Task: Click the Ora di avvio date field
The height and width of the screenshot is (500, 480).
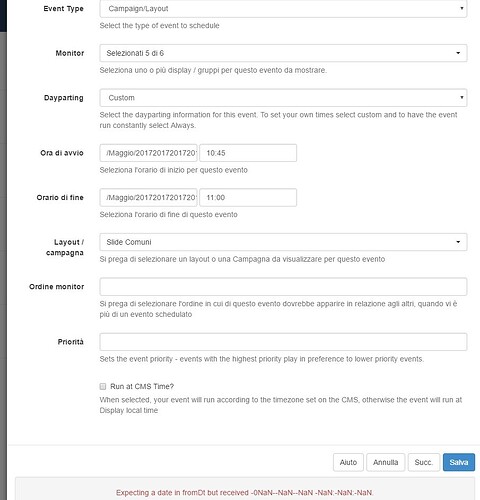Action: click(x=148, y=153)
